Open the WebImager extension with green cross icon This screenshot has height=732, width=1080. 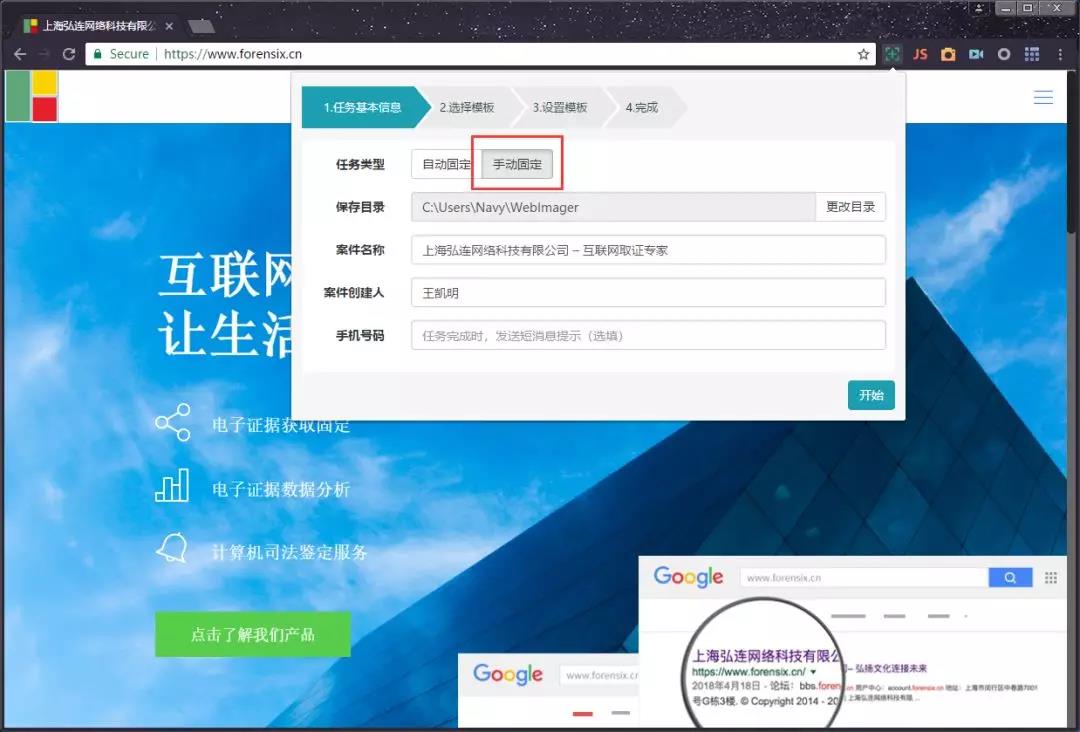pyautogui.click(x=891, y=54)
